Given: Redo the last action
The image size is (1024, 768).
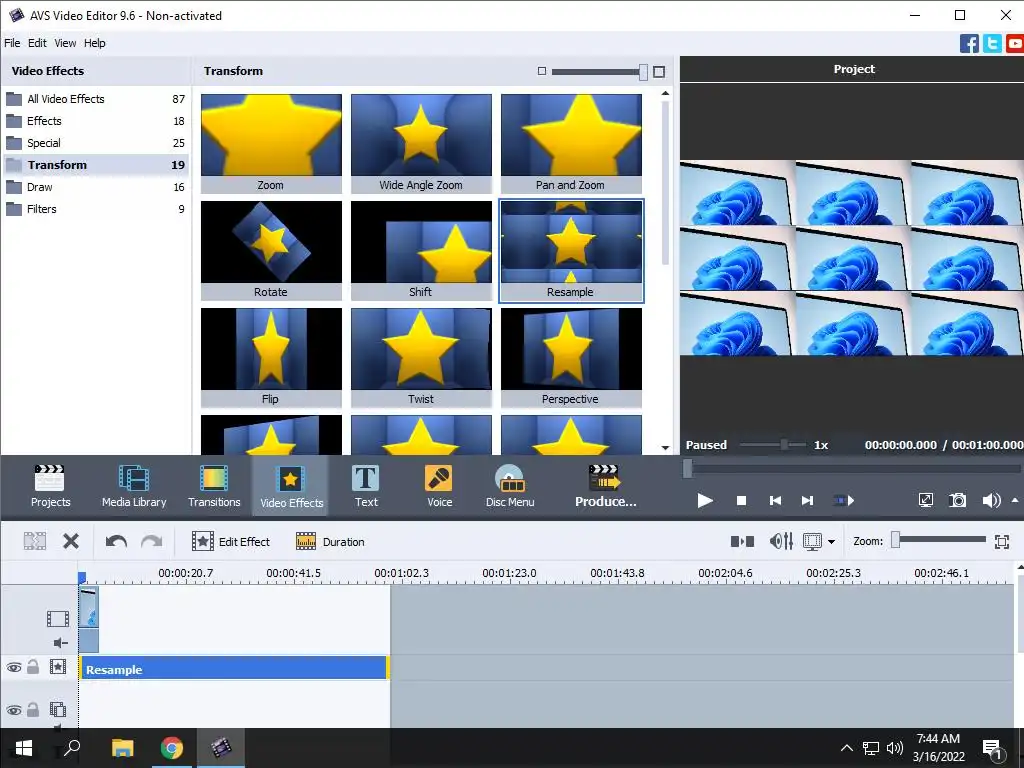Looking at the screenshot, I should point(152,541).
